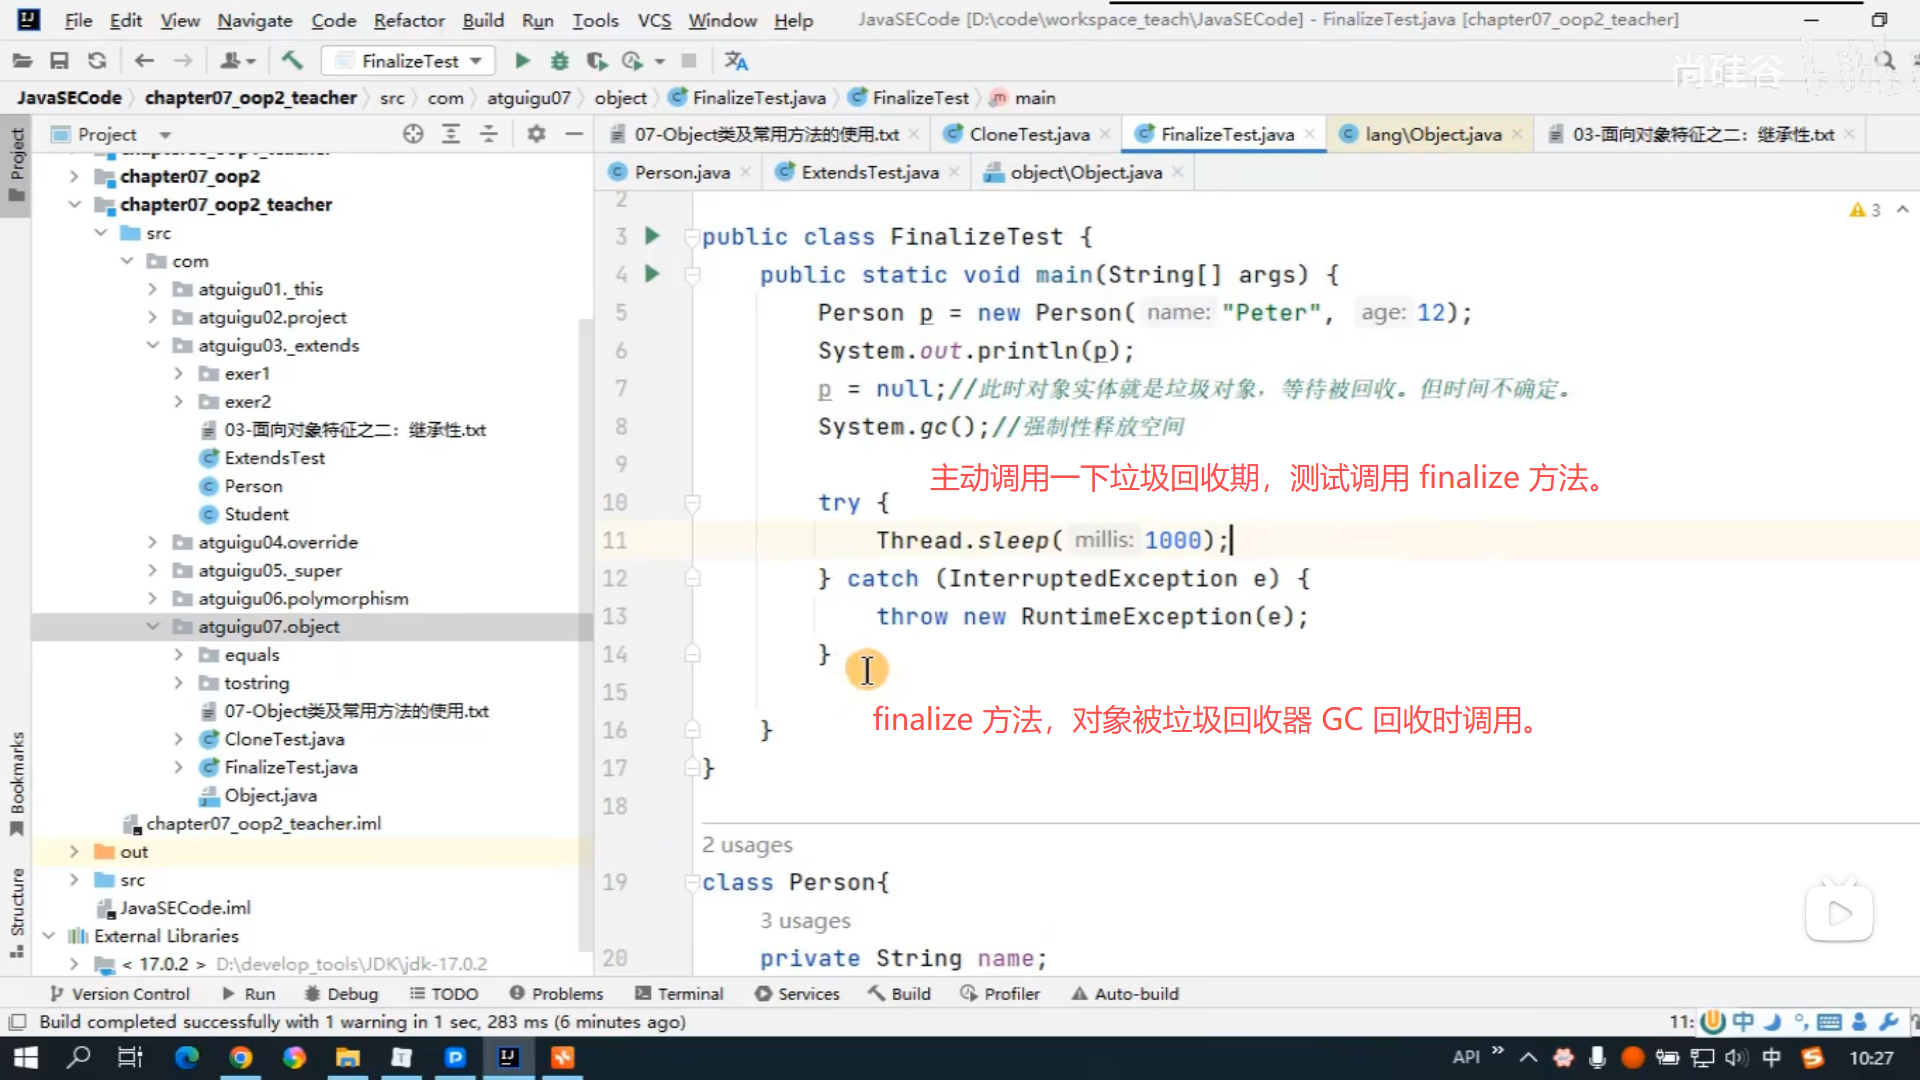Open the Problems tool window
Viewport: 1920px width, 1080px height.
[x=556, y=994]
